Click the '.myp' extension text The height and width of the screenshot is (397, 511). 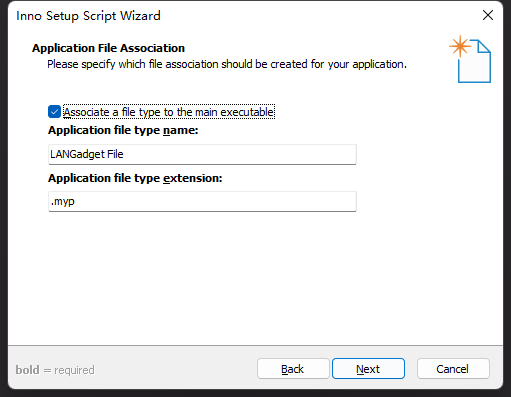63,202
